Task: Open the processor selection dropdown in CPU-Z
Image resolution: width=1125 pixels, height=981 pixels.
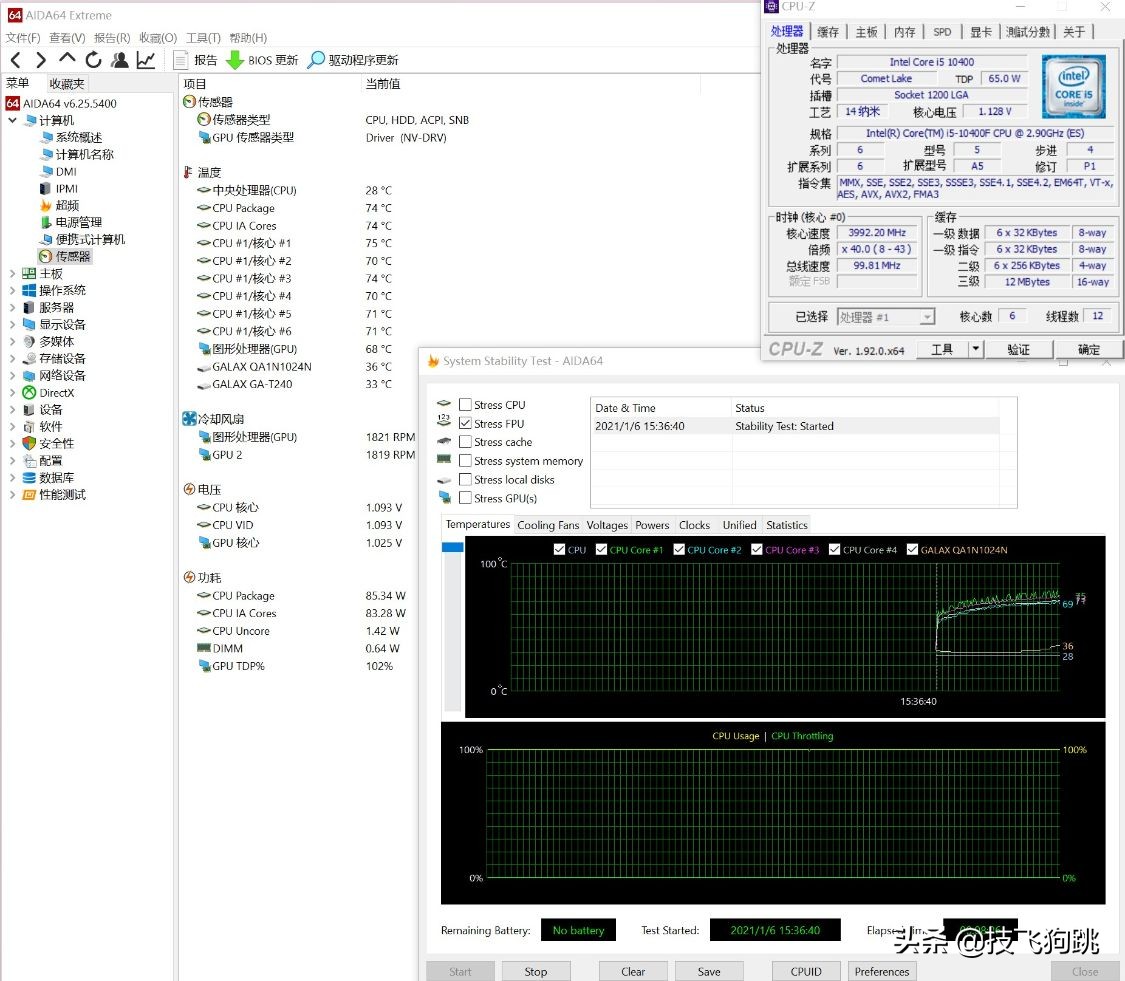Action: click(x=926, y=317)
